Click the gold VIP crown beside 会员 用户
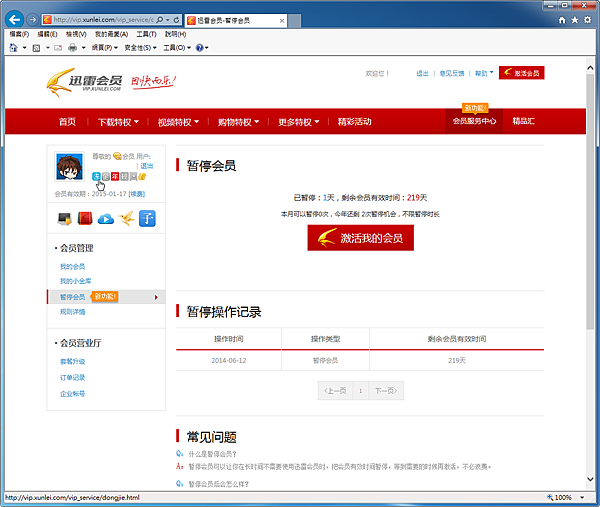This screenshot has width=600, height=507. 117,156
